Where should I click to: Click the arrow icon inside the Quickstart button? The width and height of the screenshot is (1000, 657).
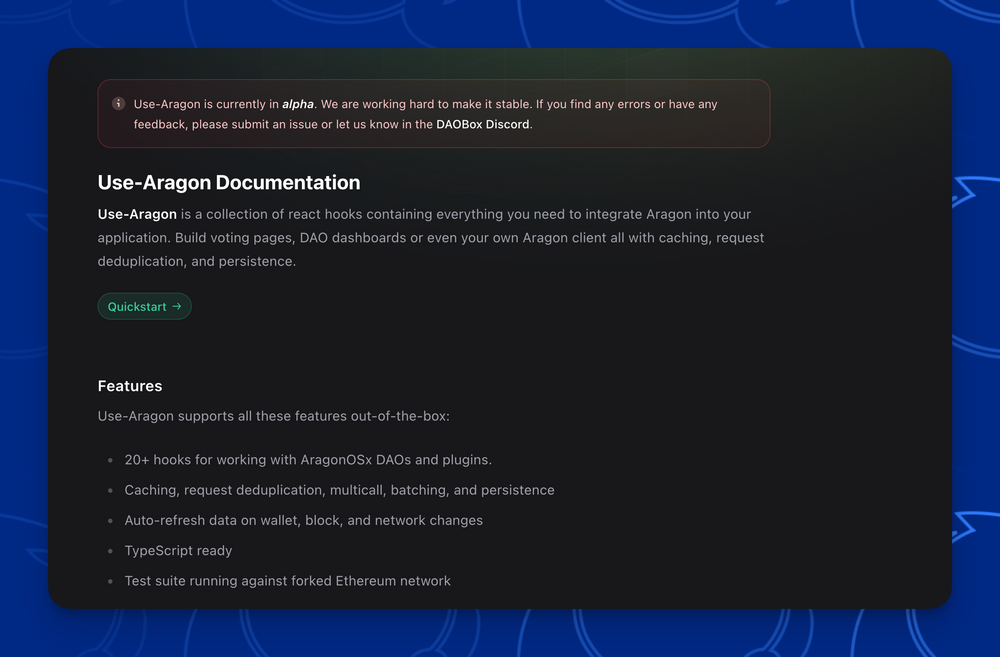pyautogui.click(x=178, y=306)
